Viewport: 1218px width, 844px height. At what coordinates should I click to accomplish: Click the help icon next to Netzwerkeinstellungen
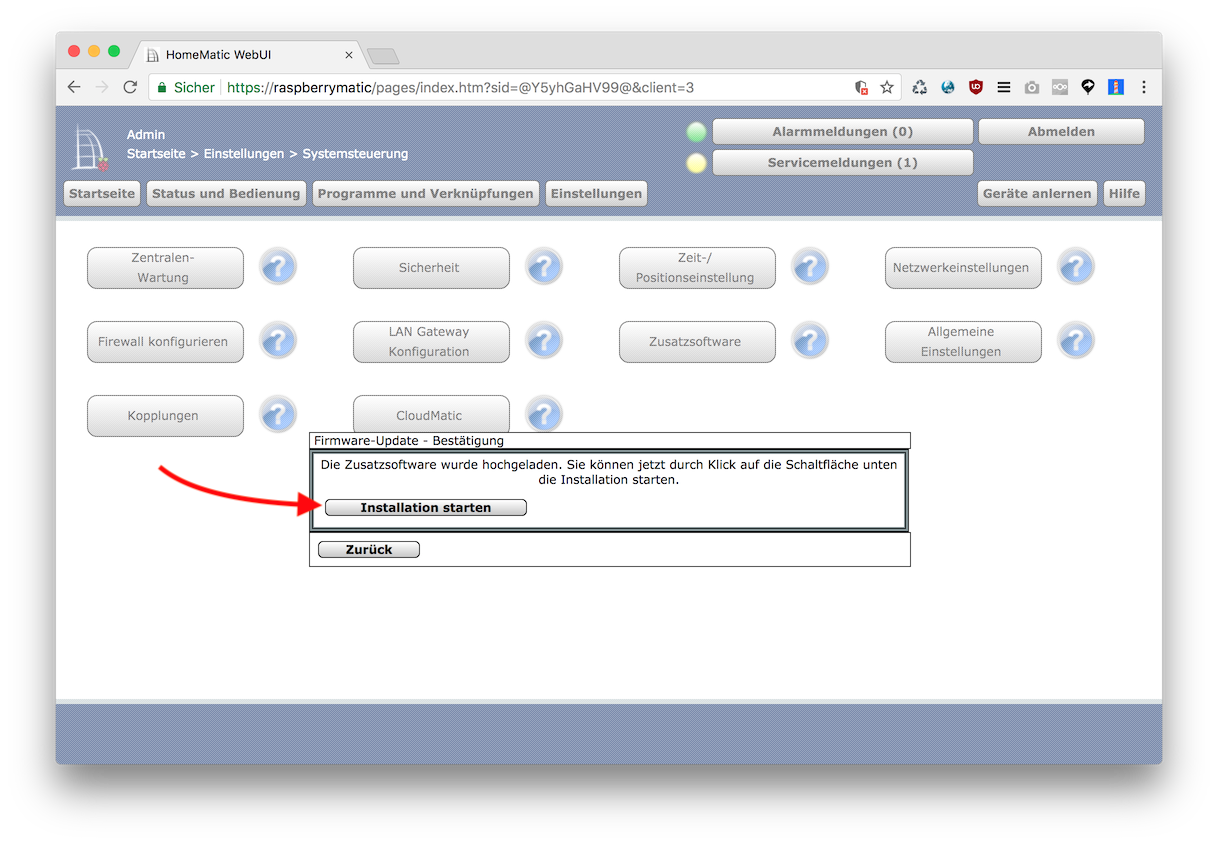tap(1076, 267)
